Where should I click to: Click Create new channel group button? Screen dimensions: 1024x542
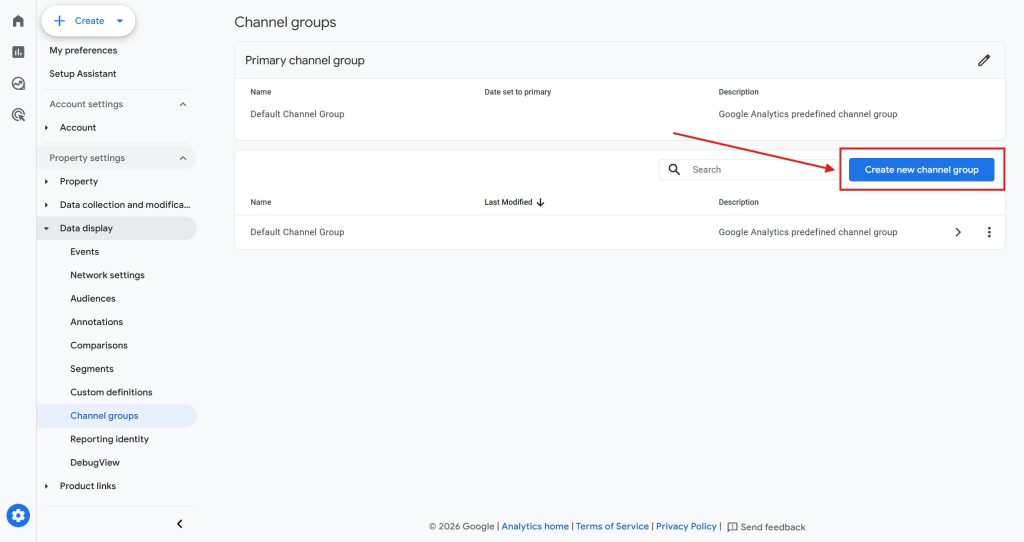coord(921,170)
